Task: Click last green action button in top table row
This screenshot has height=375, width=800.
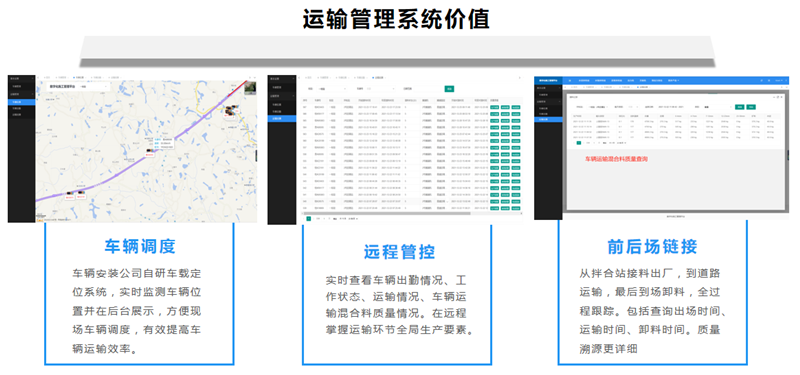Action: coord(517,107)
